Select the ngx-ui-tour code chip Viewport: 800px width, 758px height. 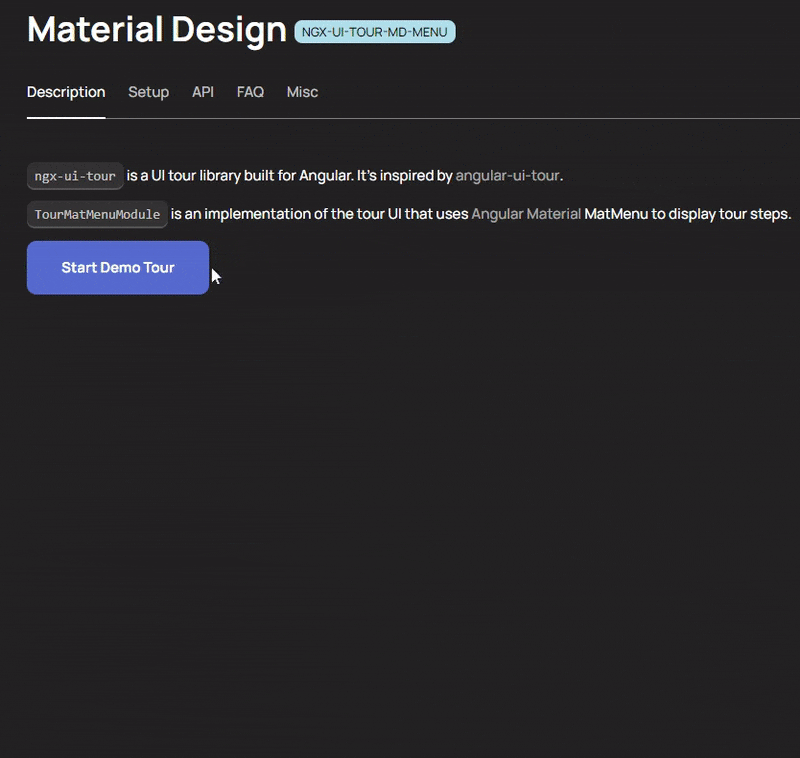click(x=75, y=176)
